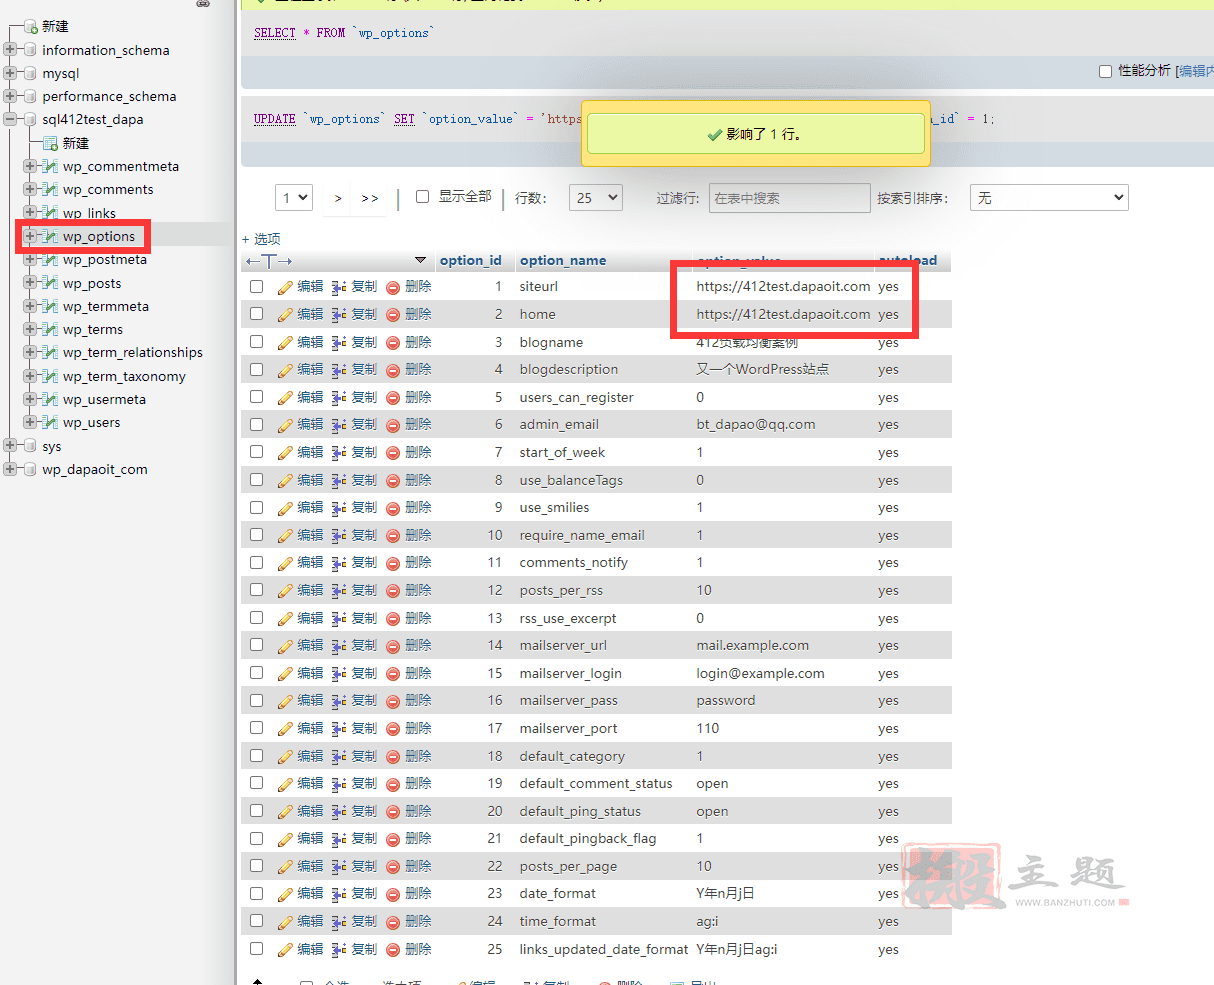
Task: Click the table icon next to wp_commentmeta
Action: pyautogui.click(x=49, y=166)
